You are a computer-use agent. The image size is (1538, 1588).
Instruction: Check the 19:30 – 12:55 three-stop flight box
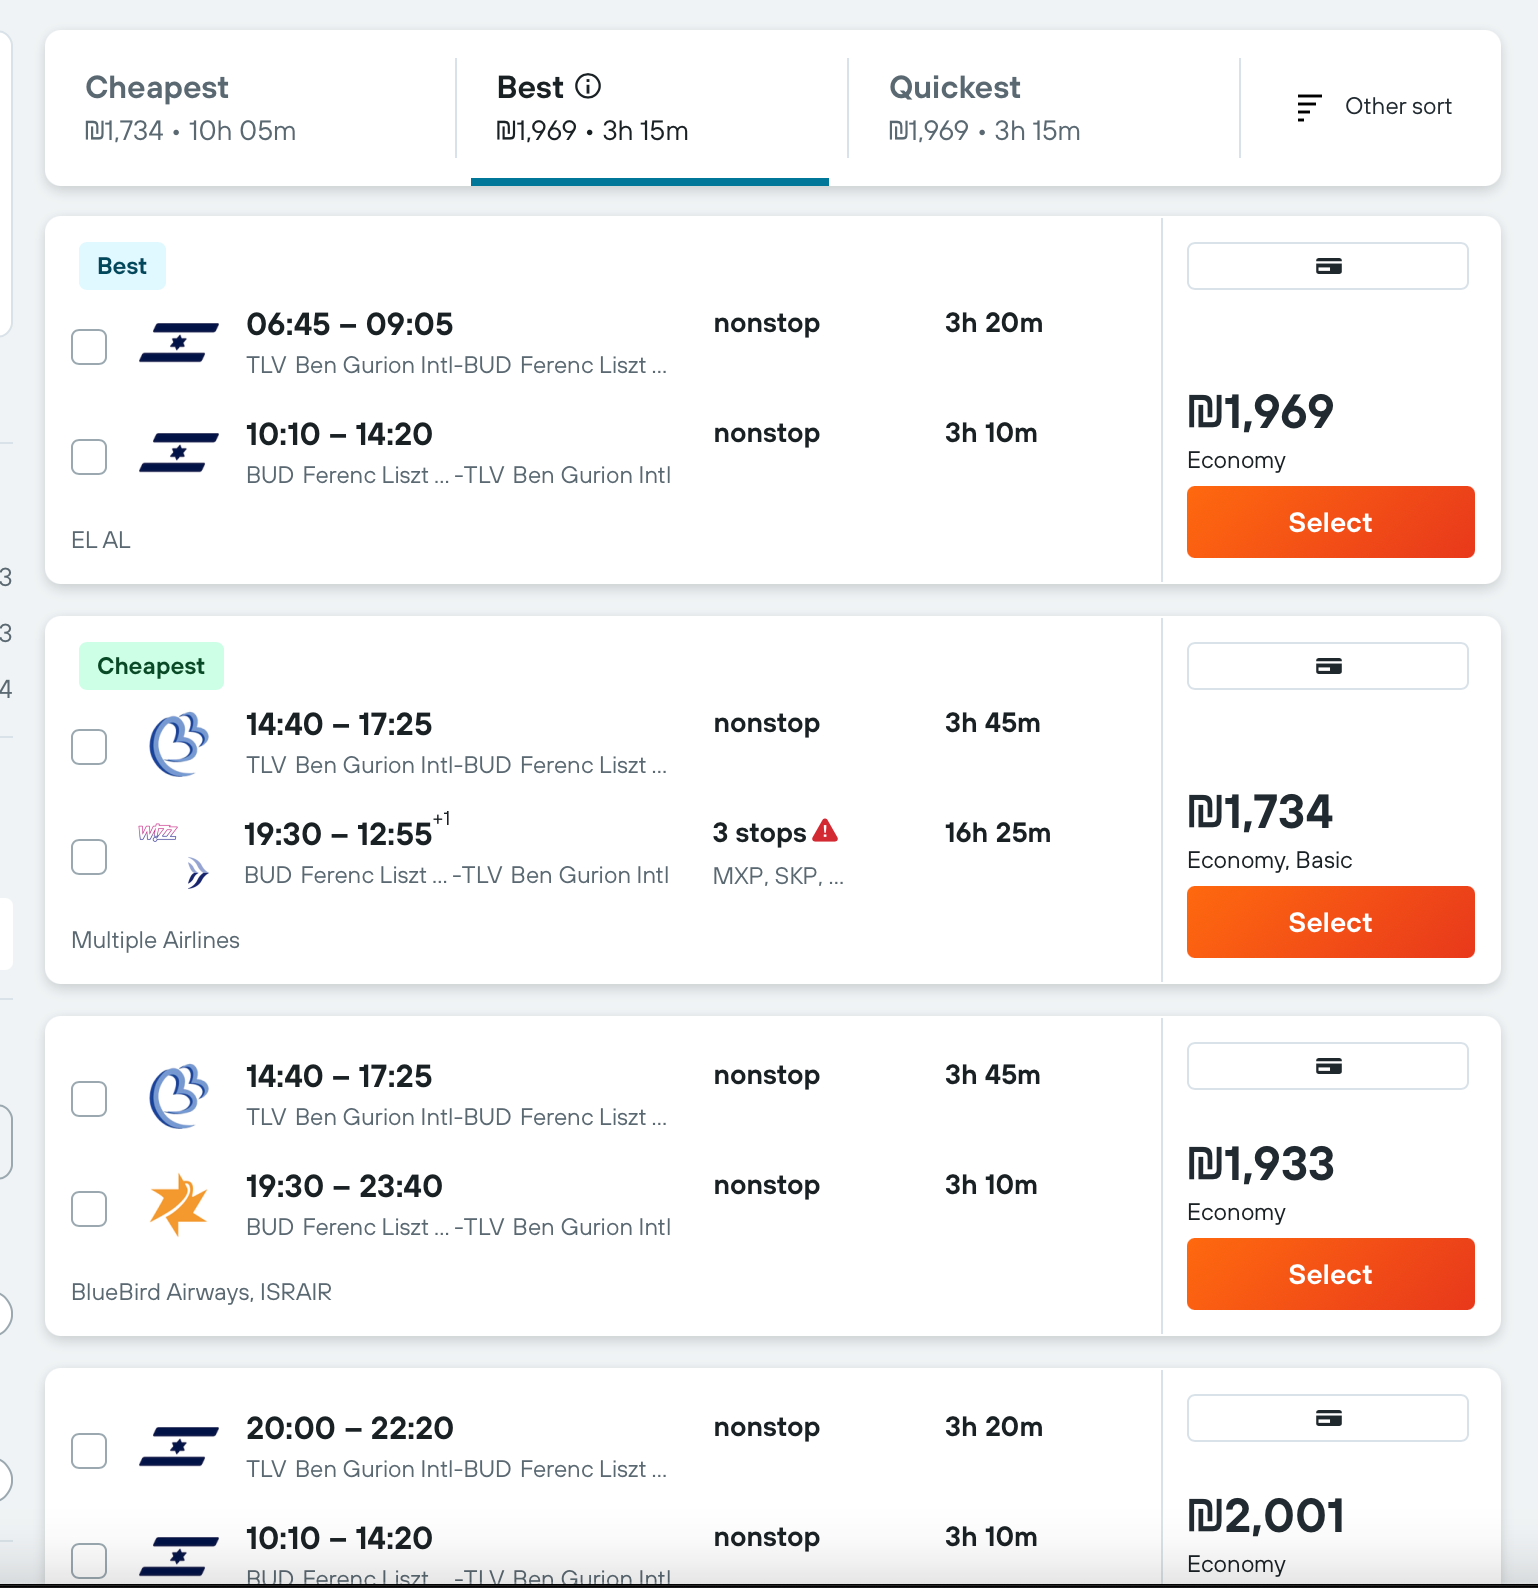(89, 857)
